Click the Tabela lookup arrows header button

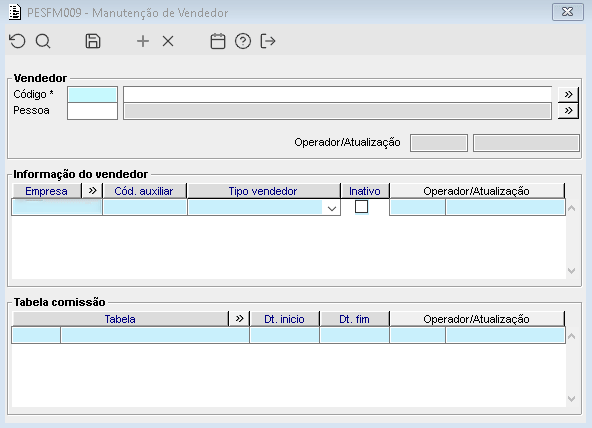pos(239,319)
